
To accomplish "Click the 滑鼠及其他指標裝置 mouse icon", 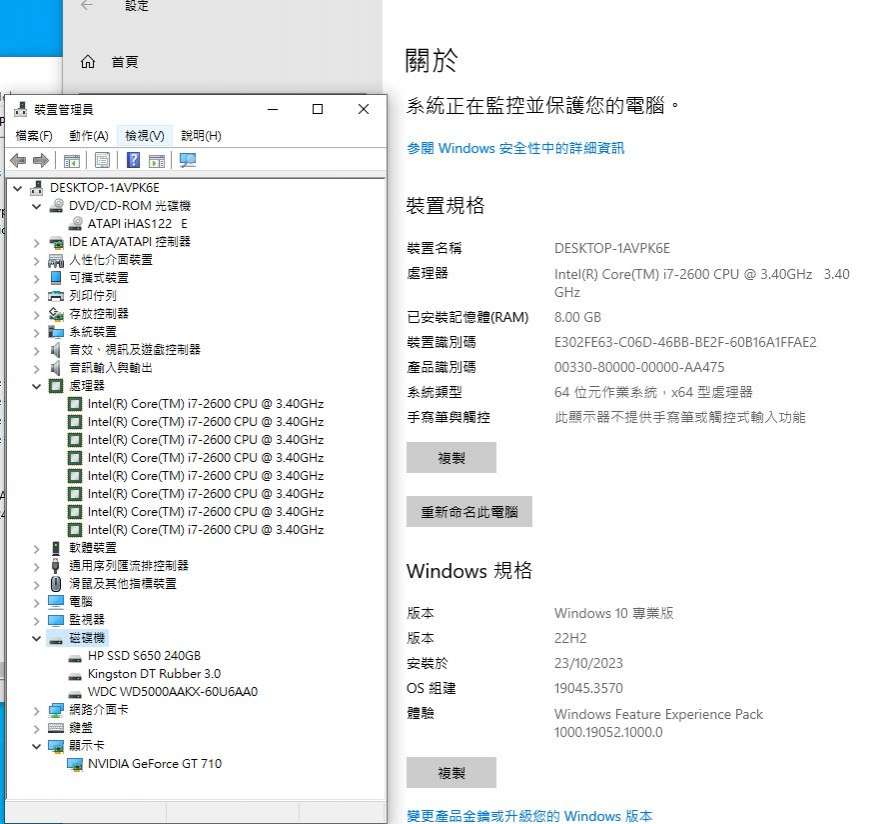I will [56, 584].
